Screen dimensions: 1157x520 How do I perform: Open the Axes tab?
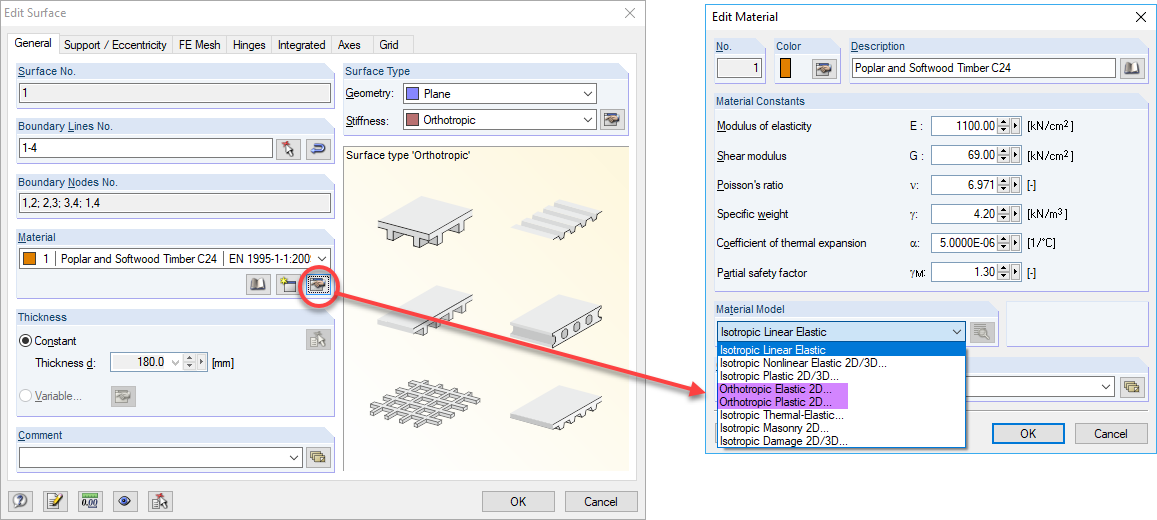[x=349, y=45]
